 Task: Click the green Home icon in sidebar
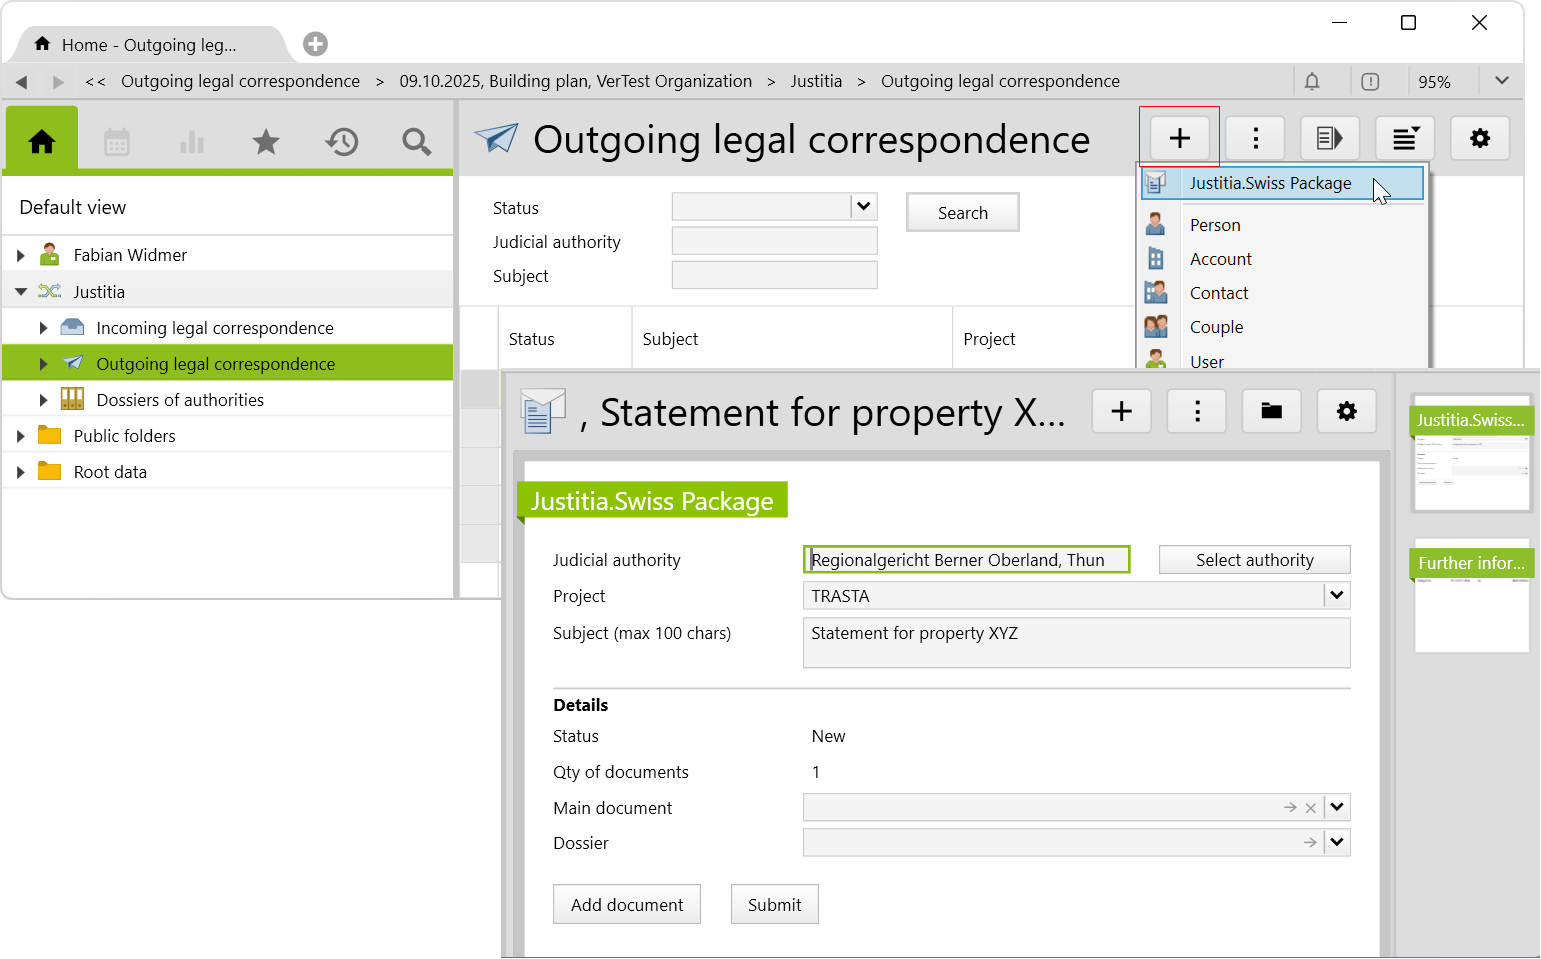(x=42, y=141)
